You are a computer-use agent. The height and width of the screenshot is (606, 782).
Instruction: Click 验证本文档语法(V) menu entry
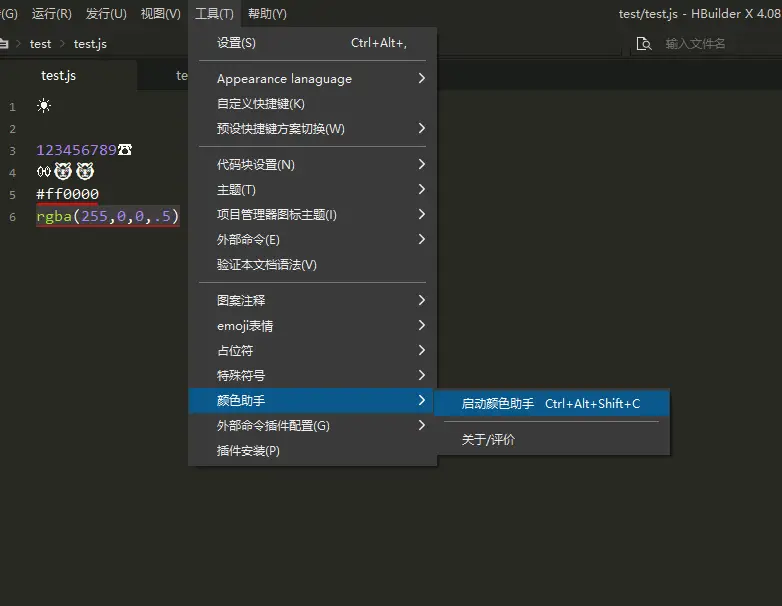click(313, 264)
